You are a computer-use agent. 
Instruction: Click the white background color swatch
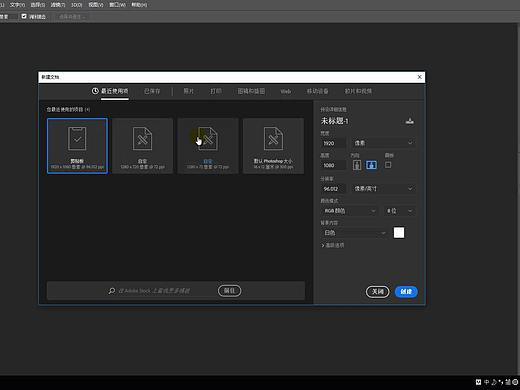[x=399, y=233]
